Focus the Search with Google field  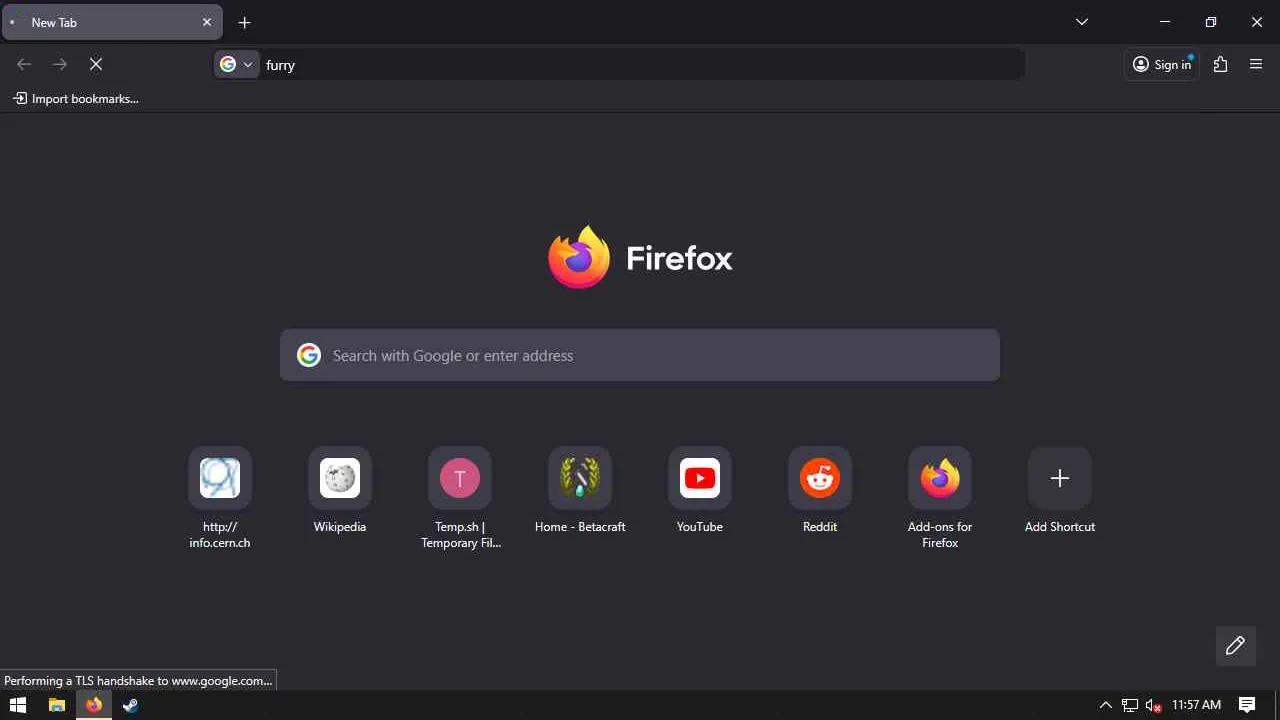coord(640,355)
